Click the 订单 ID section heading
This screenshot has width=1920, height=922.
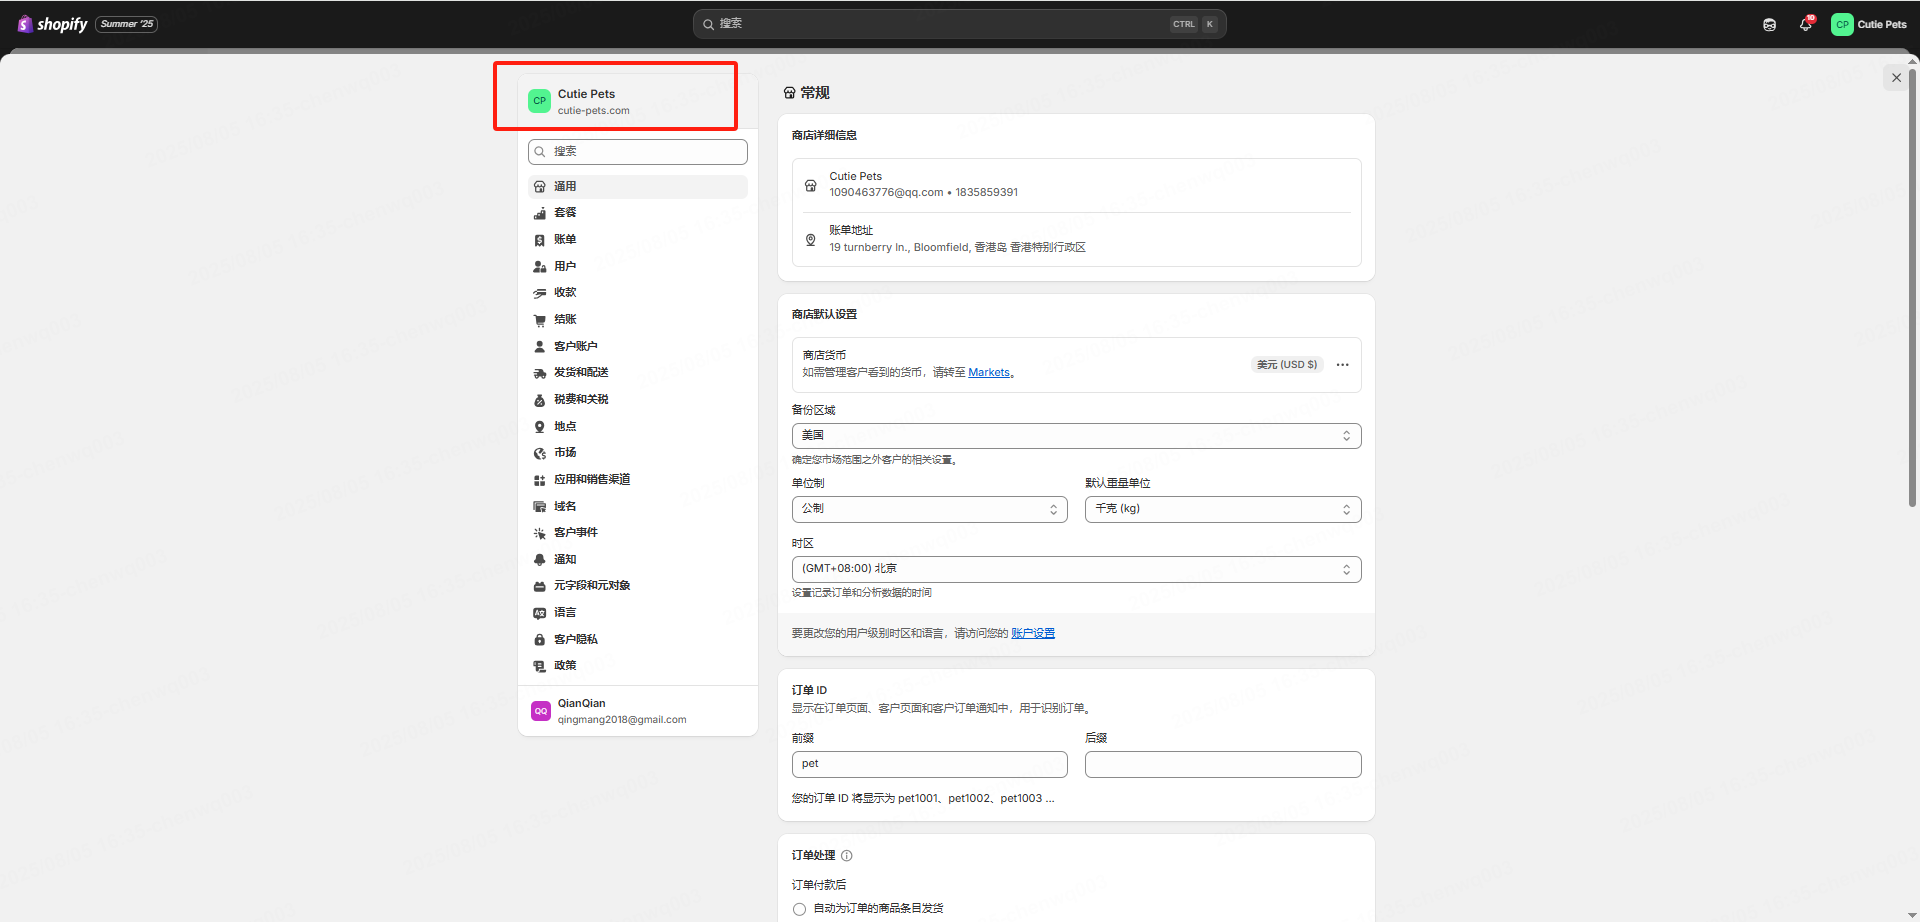[x=809, y=691]
